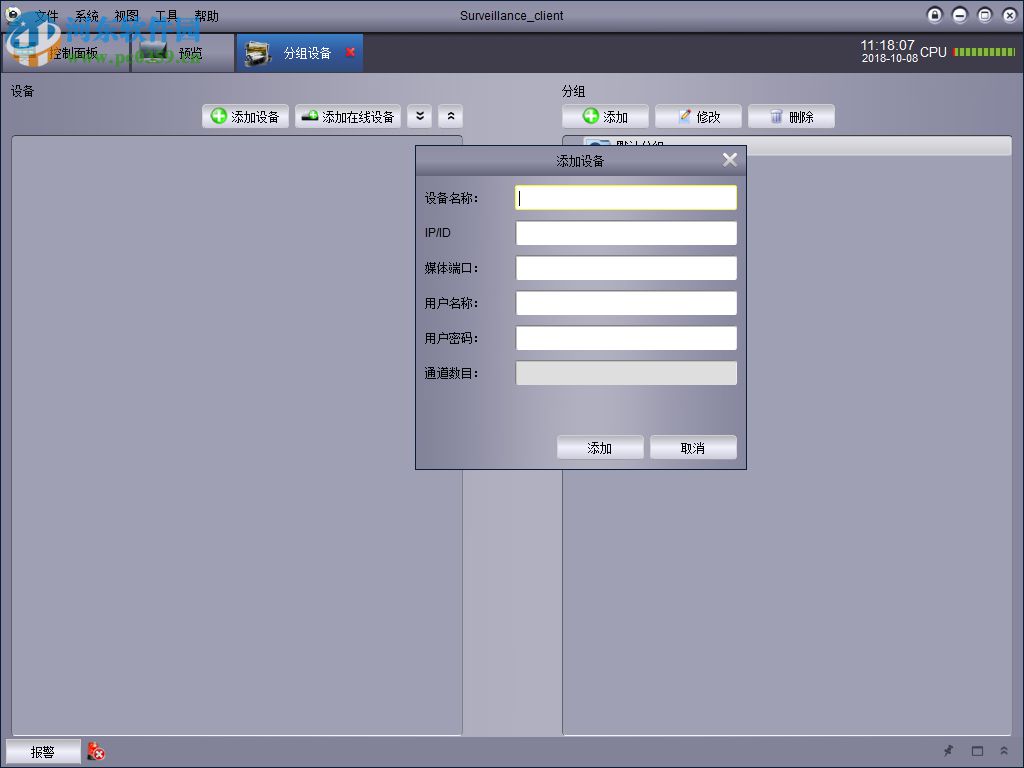Click the CPU usage bar indicator

pyautogui.click(x=984, y=52)
